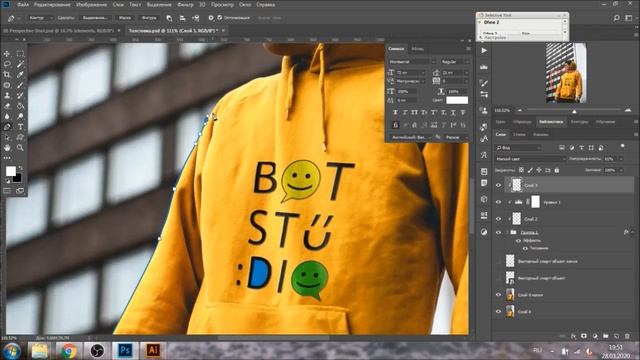Image resolution: width=640 pixels, height=360 pixels.
Task: Expand the Группа 1 folder
Action: pyautogui.click(x=507, y=232)
